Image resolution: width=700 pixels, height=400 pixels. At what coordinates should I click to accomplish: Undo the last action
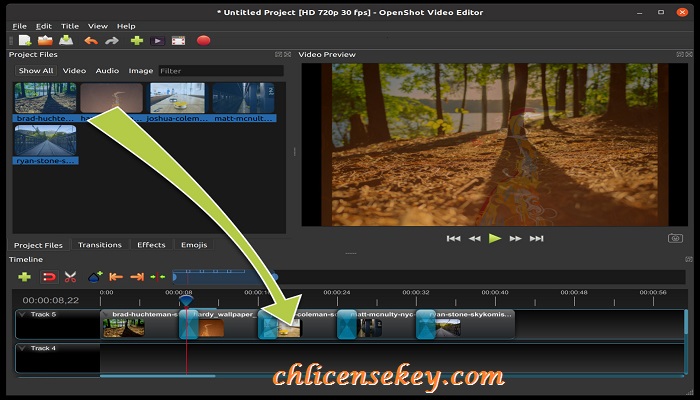coord(91,41)
